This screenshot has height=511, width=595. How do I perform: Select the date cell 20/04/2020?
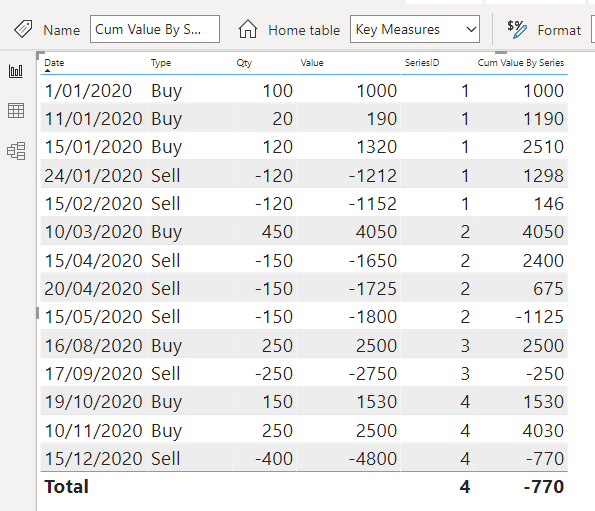(x=93, y=289)
